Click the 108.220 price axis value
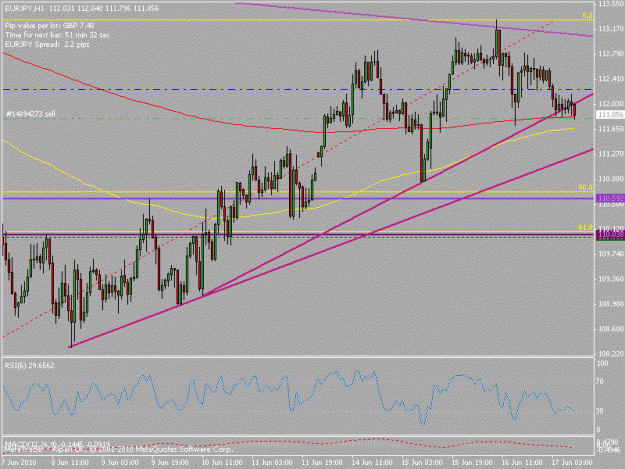The height and width of the screenshot is (469, 625). 611,354
